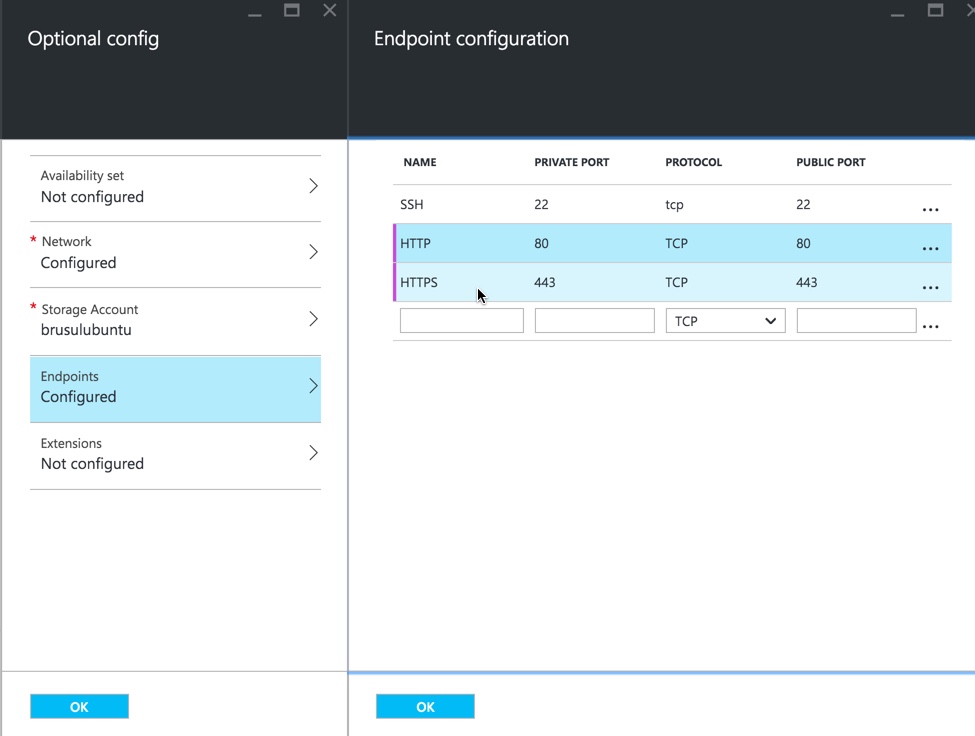The image size is (975, 736).
Task: Confirm Endpoint configuration with OK button
Action: click(x=425, y=707)
